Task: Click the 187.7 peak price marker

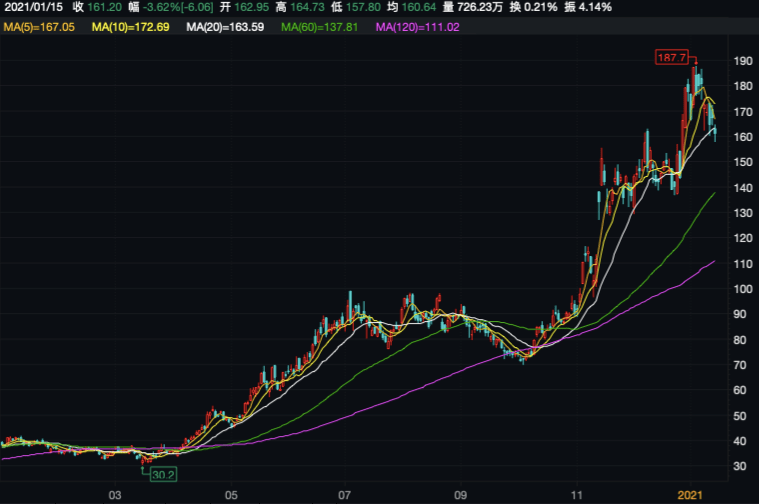Action: coord(669,58)
